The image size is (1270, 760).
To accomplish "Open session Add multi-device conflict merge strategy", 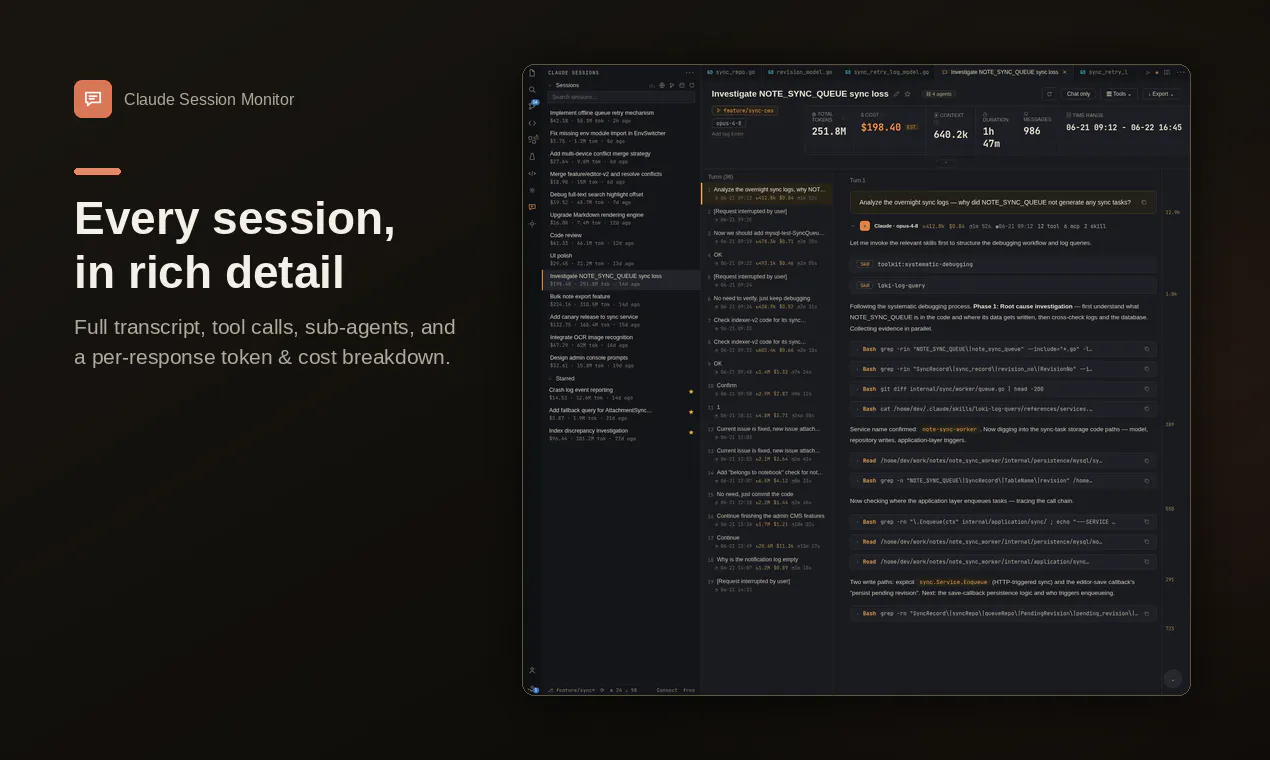I will (x=621, y=157).
